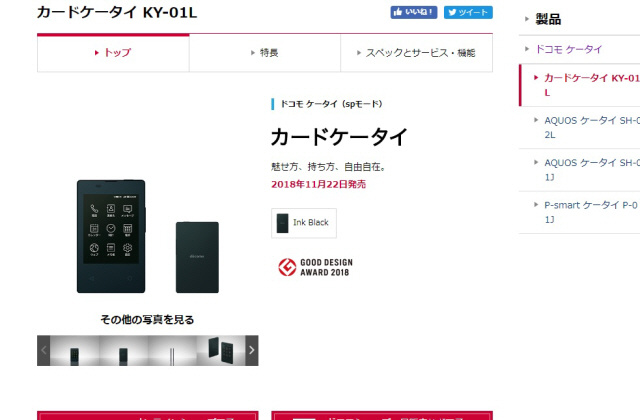Screen dimensions: 640x420
Task: Expand the 製品 sidebar heading
Action: [x=548, y=19]
